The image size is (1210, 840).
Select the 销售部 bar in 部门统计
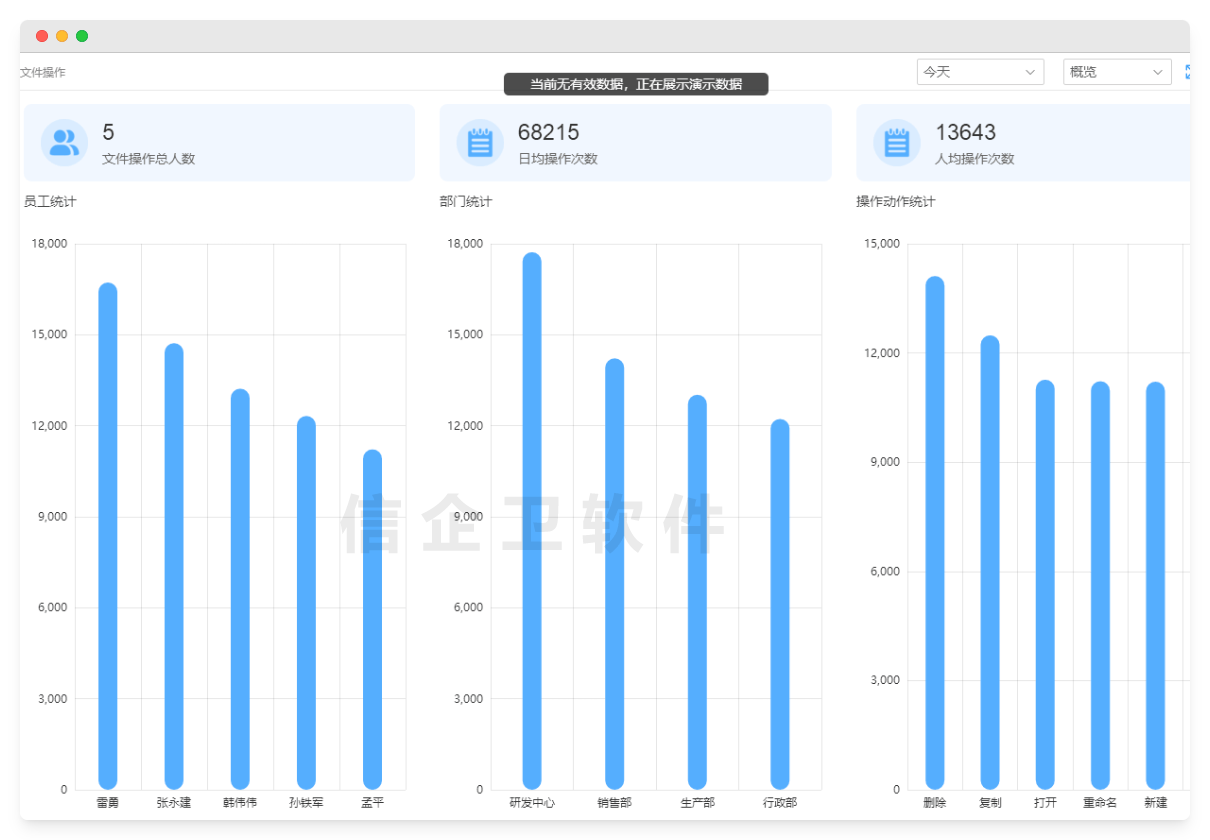point(614,574)
